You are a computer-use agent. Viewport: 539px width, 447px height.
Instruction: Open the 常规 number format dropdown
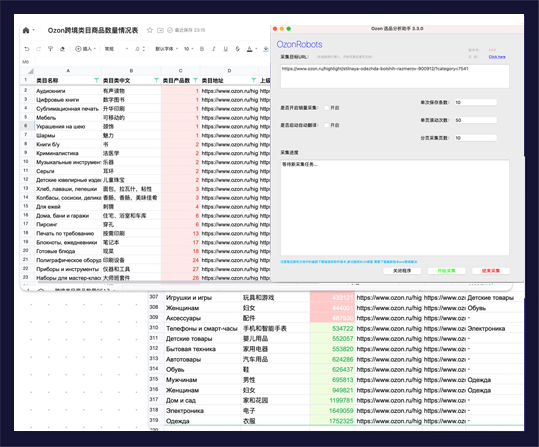click(116, 49)
